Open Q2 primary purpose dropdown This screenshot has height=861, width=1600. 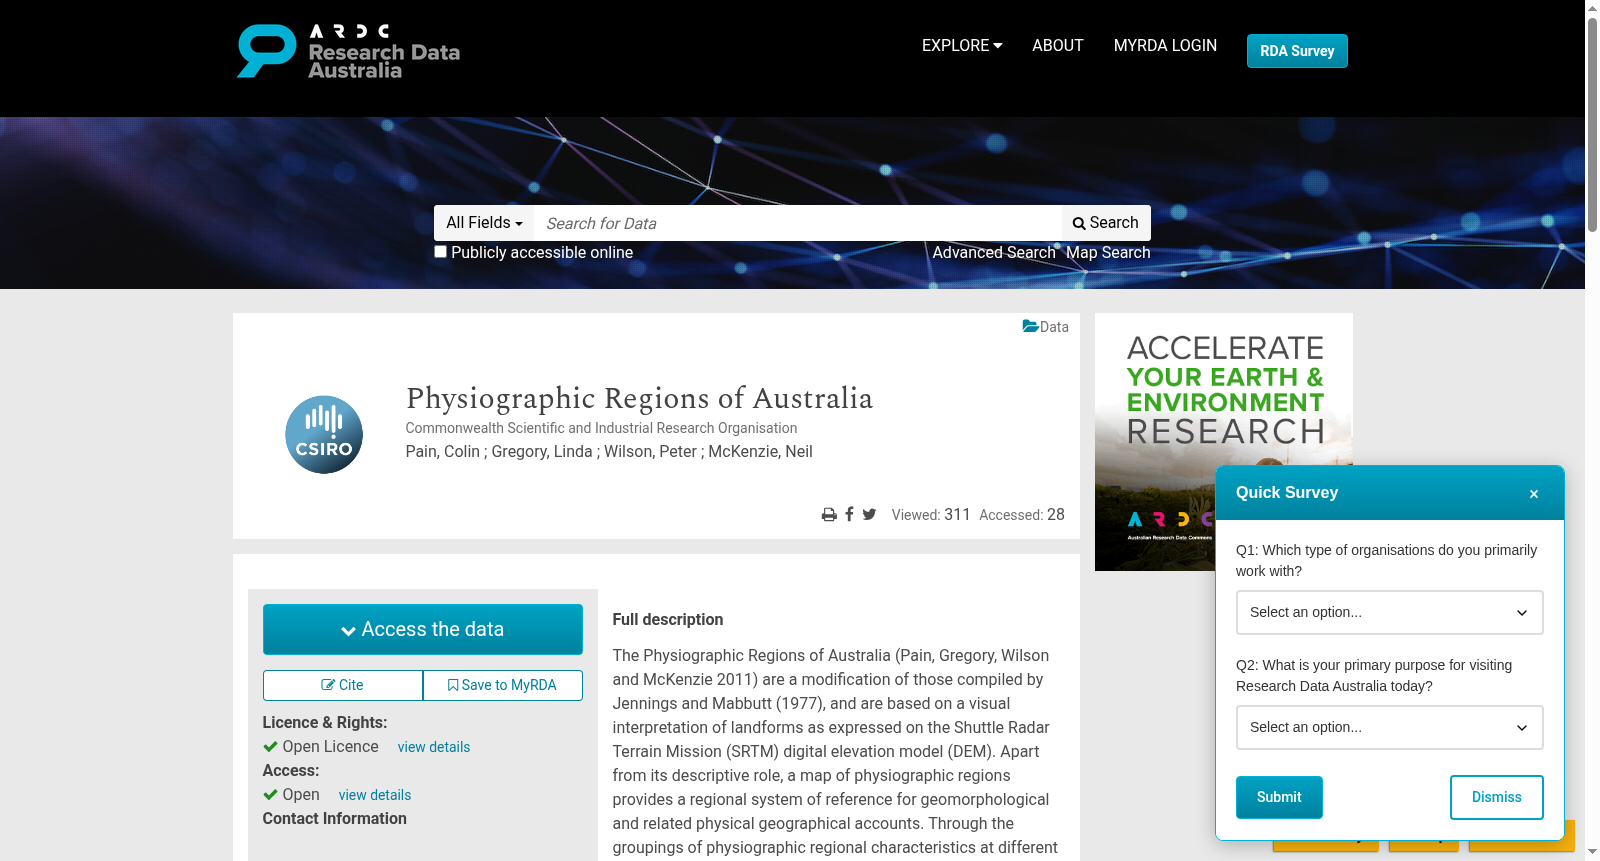coord(1390,728)
